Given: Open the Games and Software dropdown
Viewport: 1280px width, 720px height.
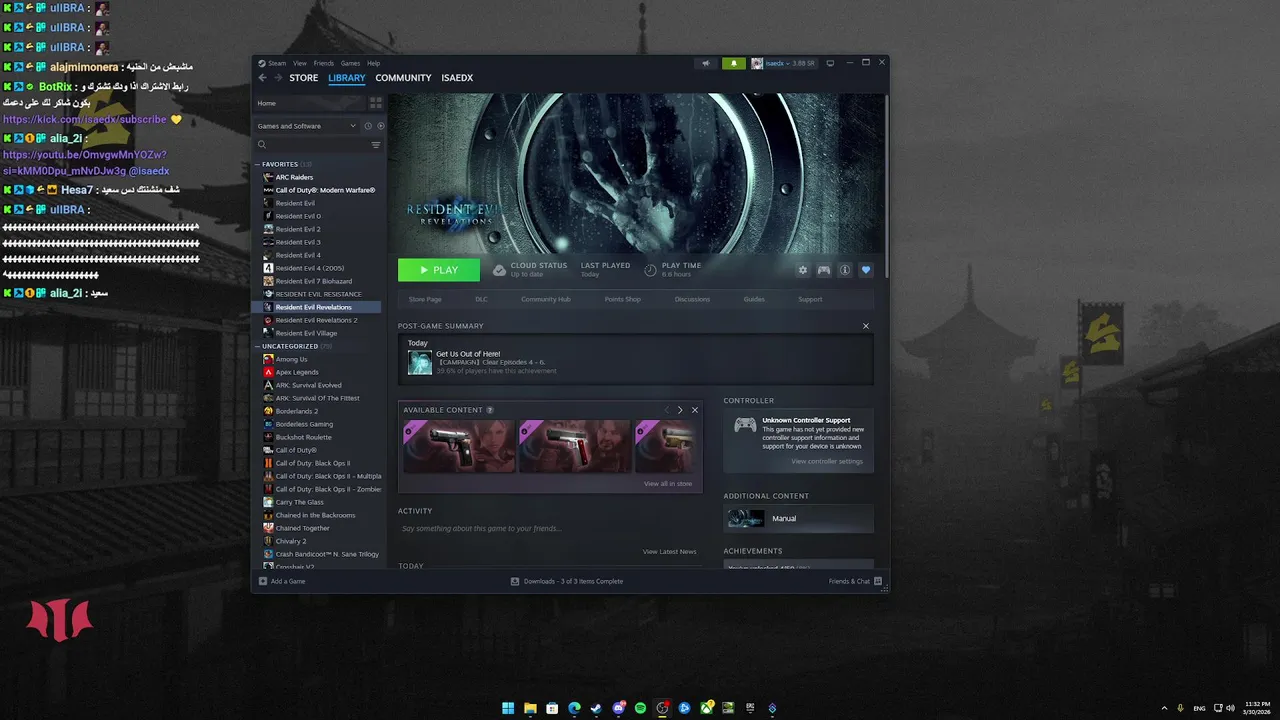Looking at the screenshot, I should click(307, 126).
